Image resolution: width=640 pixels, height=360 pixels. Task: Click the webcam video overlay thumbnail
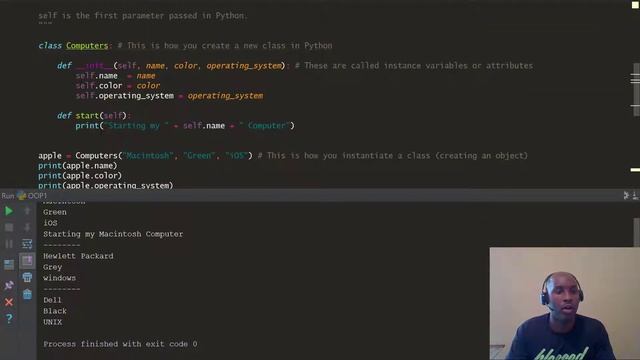tap(565, 304)
